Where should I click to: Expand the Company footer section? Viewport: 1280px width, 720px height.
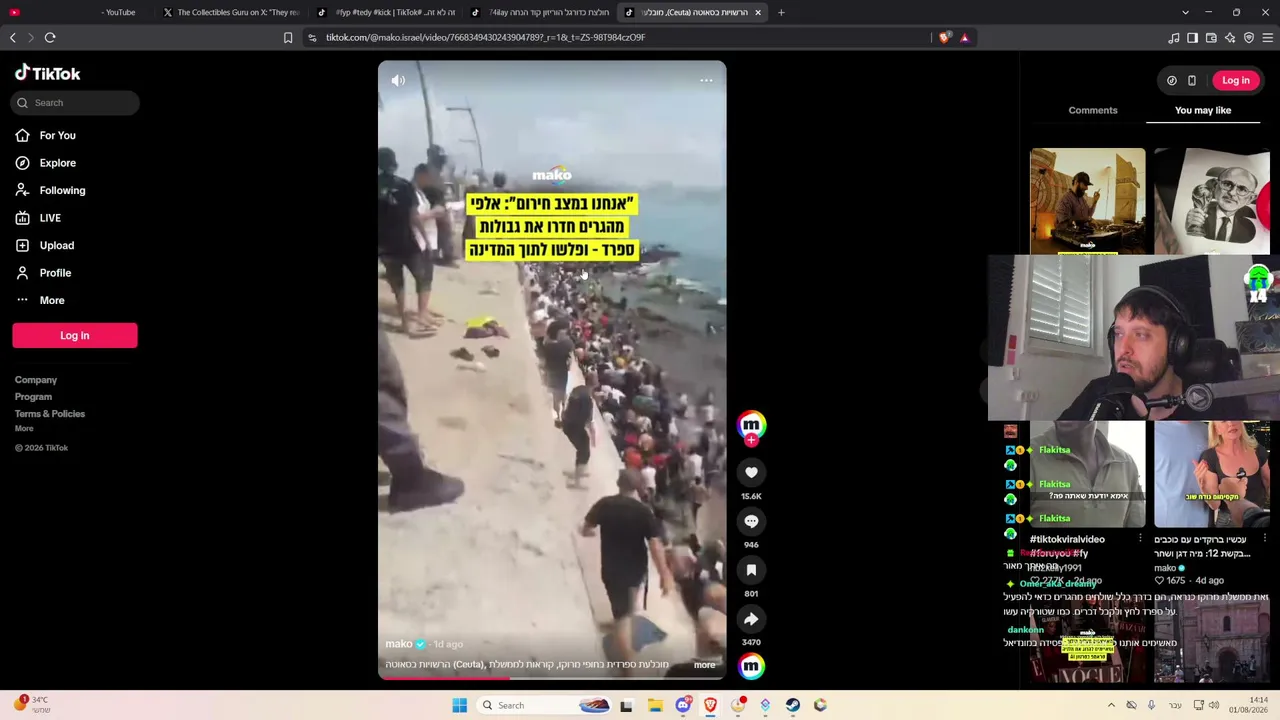pyautogui.click(x=36, y=380)
